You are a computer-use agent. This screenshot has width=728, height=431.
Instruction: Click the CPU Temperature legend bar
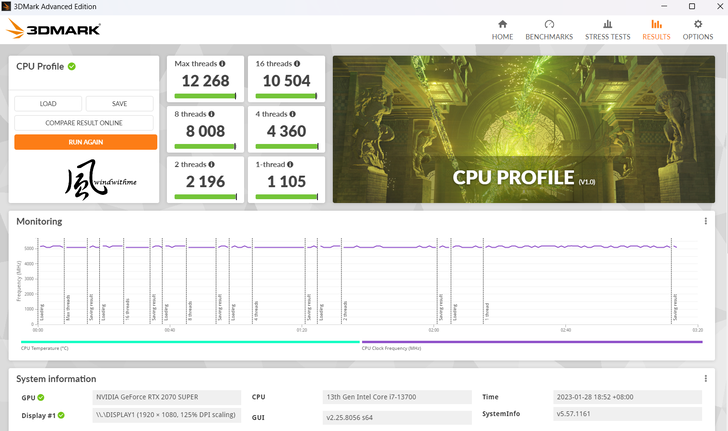click(x=188, y=342)
